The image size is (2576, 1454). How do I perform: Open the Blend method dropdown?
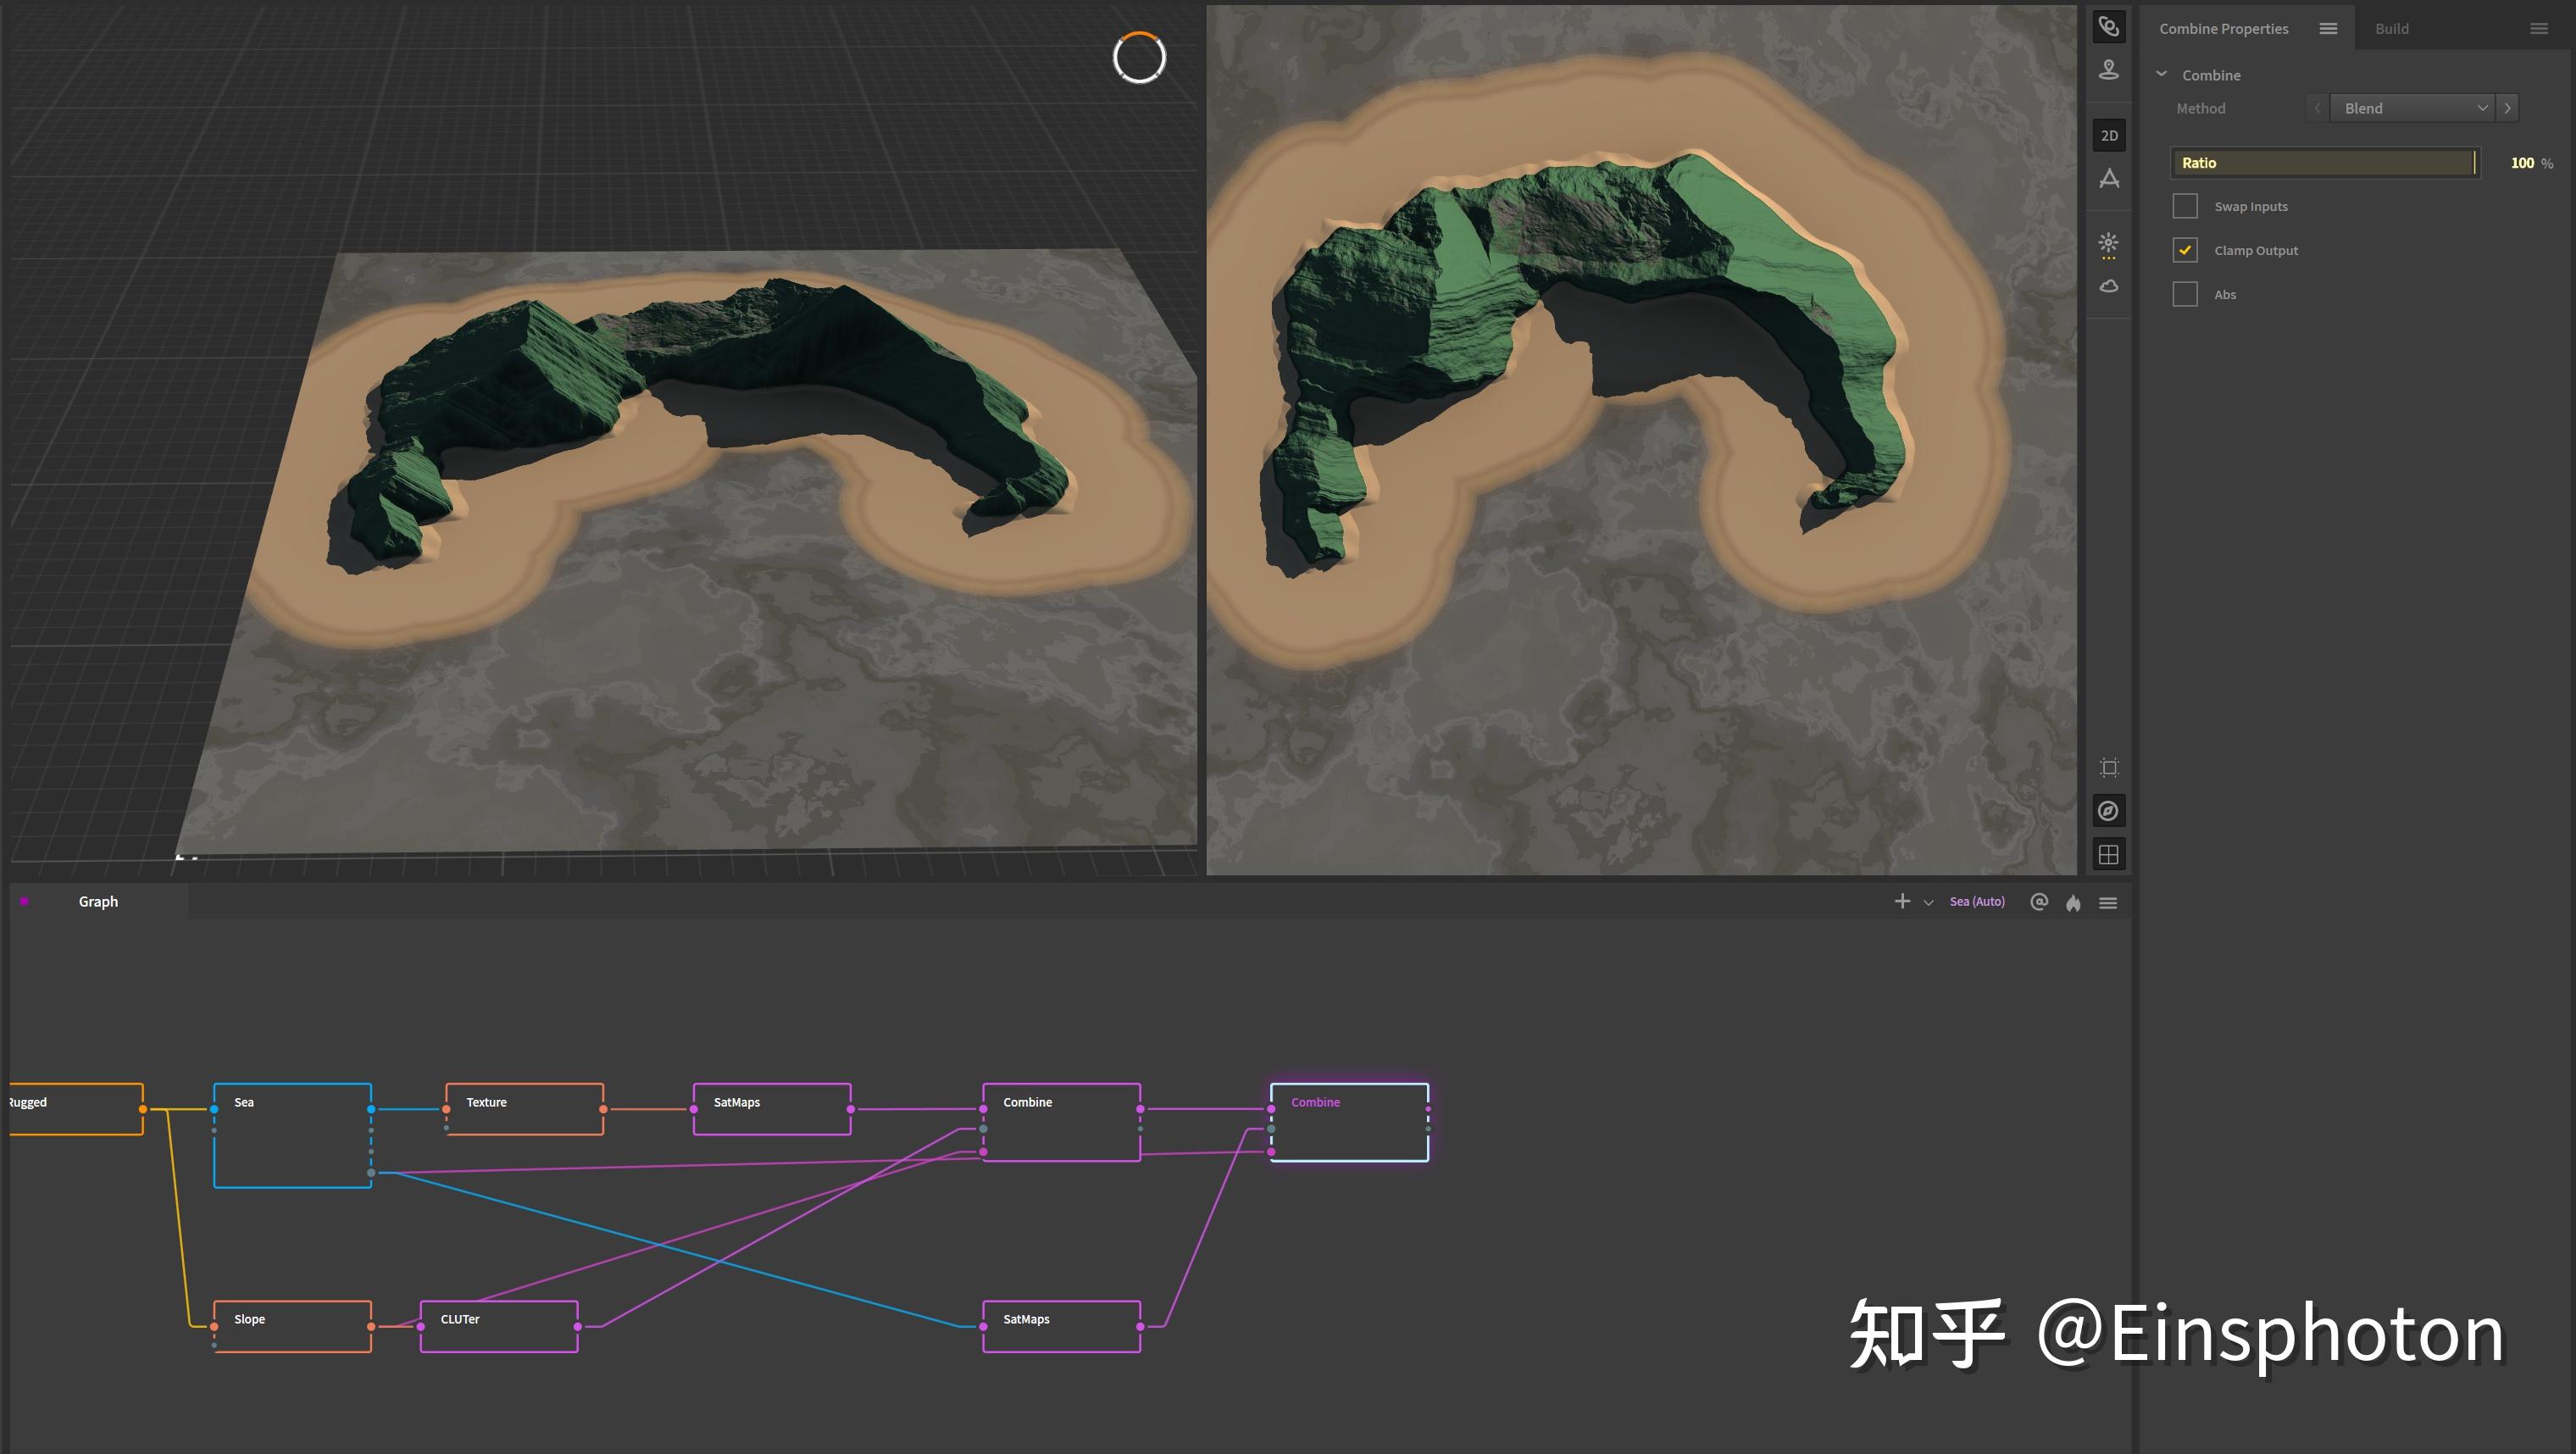click(x=2413, y=108)
